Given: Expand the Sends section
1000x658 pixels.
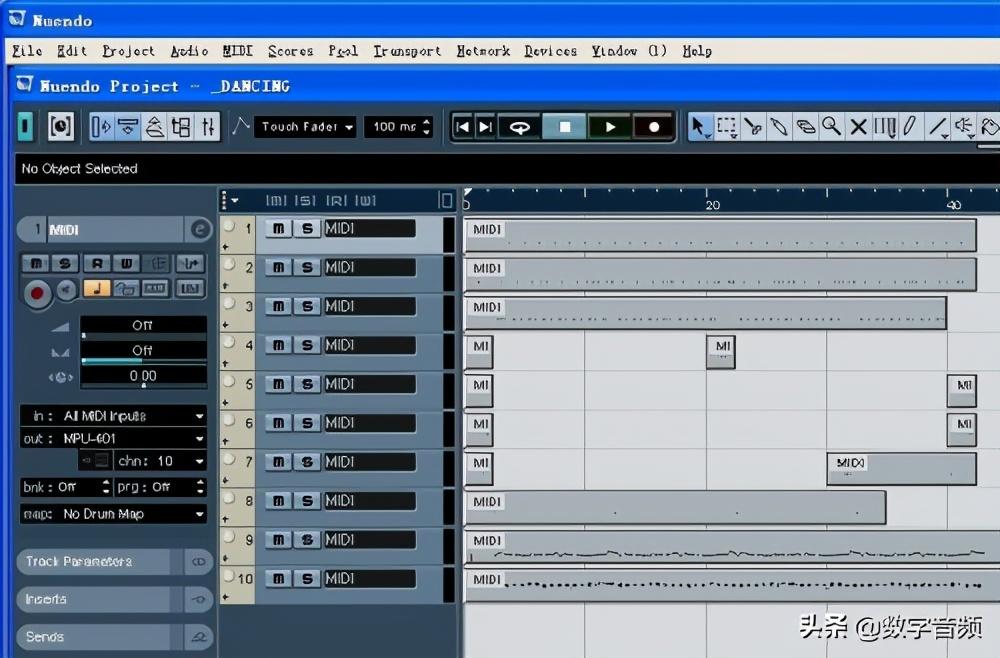Looking at the screenshot, I should 115,637.
